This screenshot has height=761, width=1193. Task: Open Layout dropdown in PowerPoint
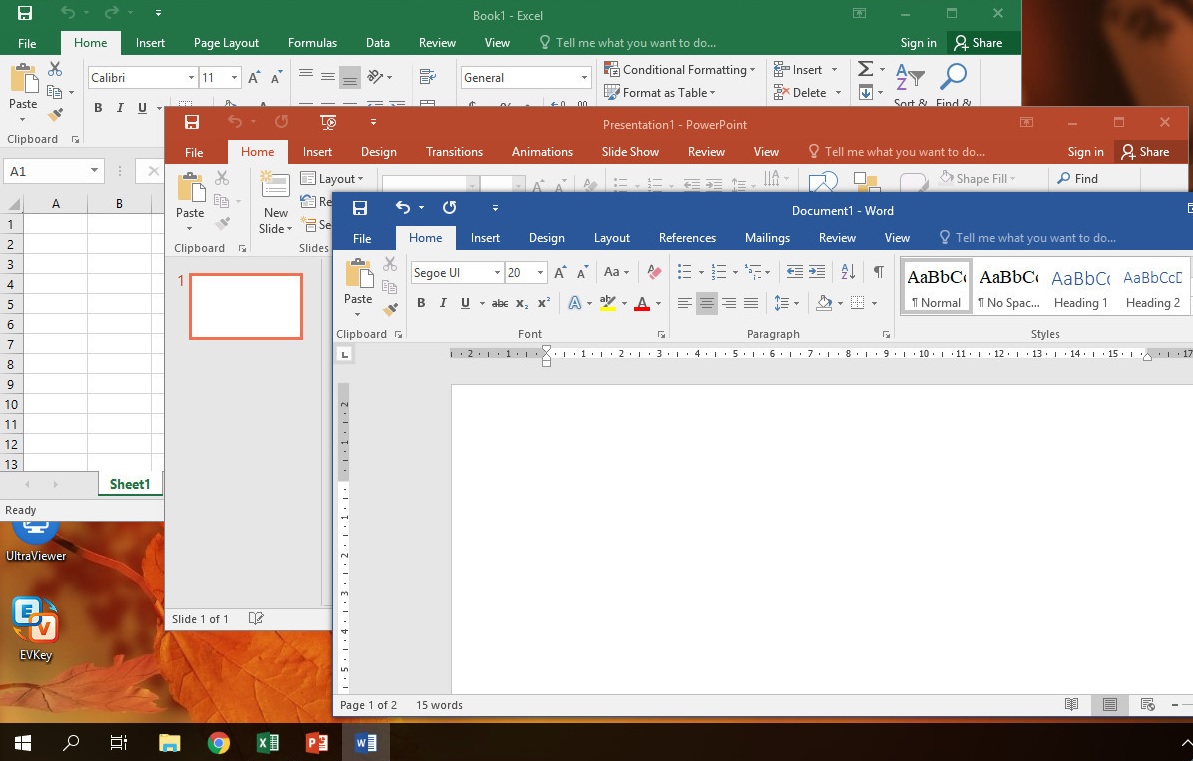point(332,178)
